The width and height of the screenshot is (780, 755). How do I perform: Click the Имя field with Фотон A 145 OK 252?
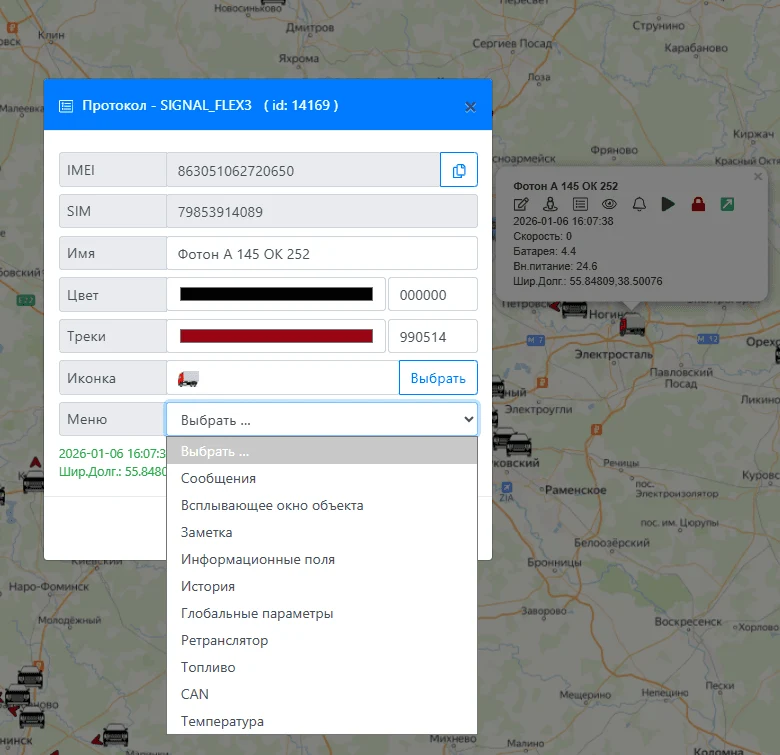point(322,253)
